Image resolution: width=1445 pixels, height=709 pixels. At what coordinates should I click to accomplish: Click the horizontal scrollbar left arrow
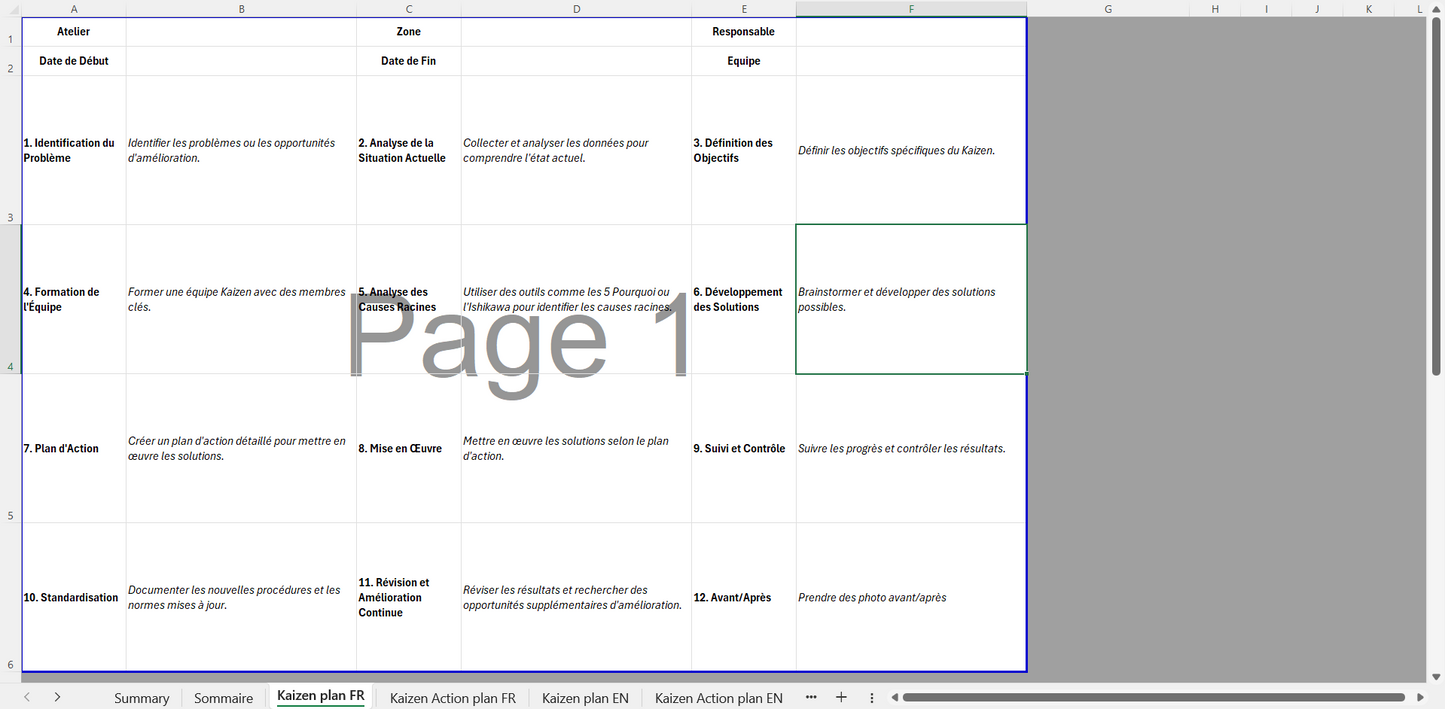point(895,697)
